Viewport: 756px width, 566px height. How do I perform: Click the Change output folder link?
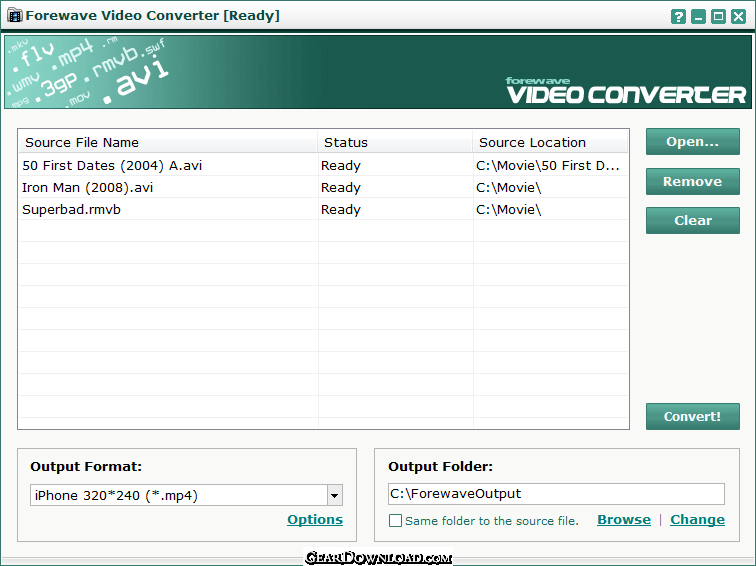click(x=697, y=520)
